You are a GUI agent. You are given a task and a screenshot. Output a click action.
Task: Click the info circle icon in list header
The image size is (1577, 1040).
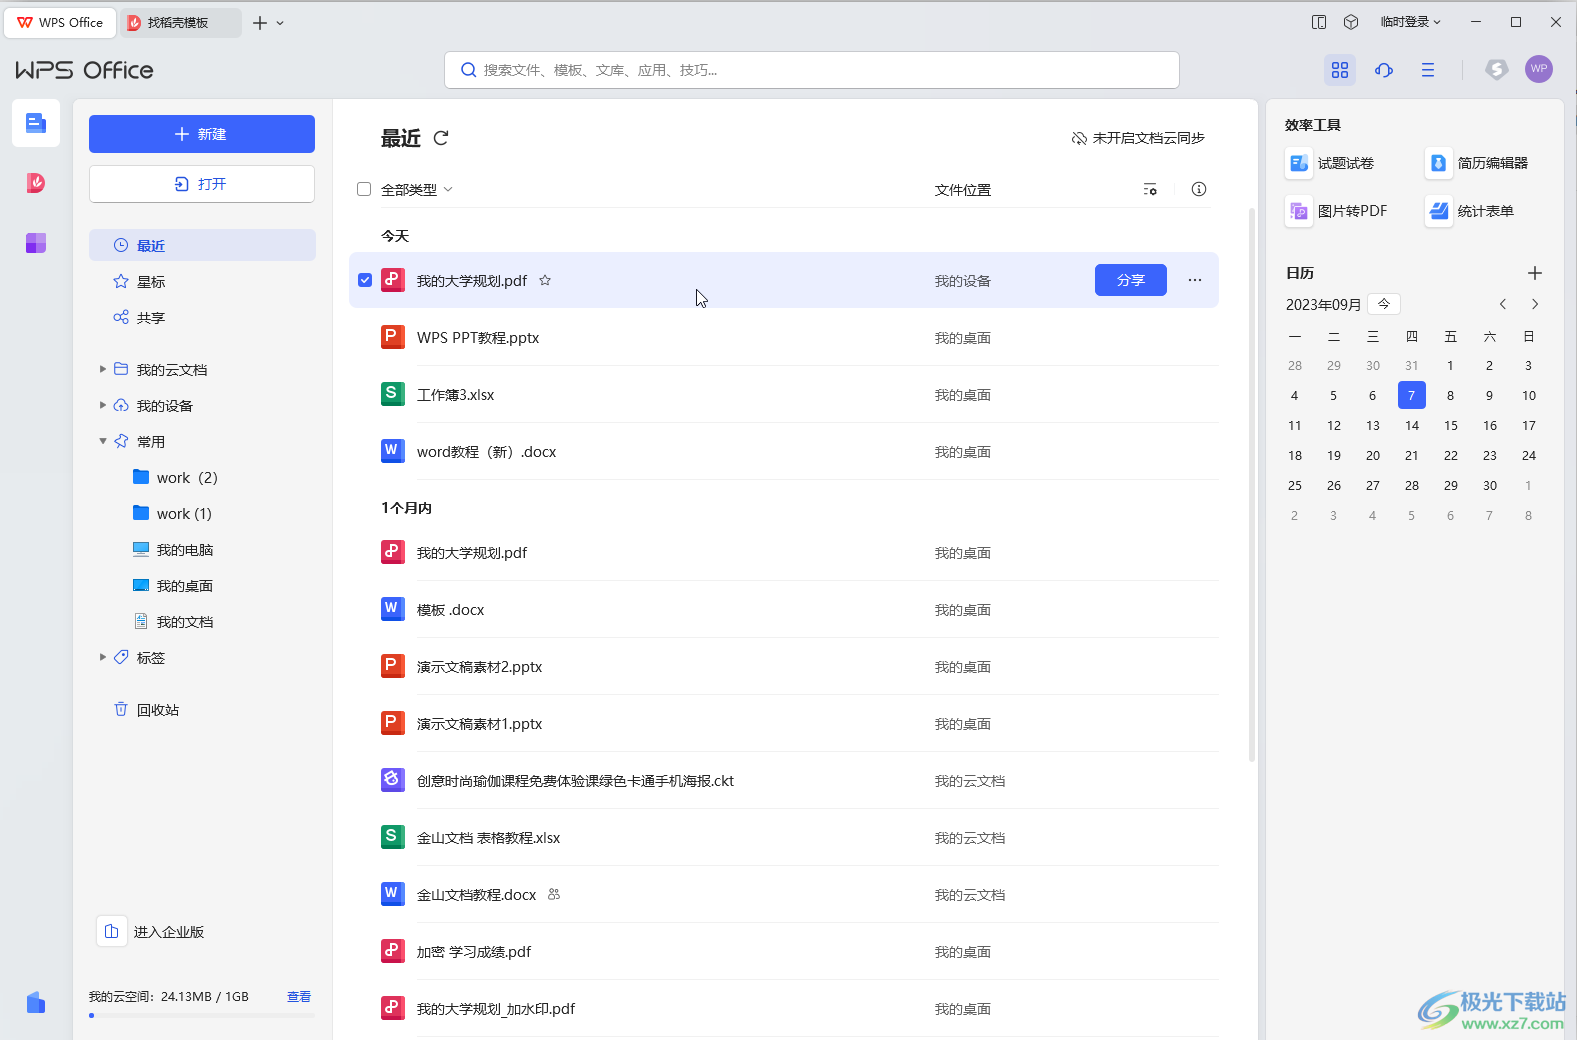[1199, 189]
